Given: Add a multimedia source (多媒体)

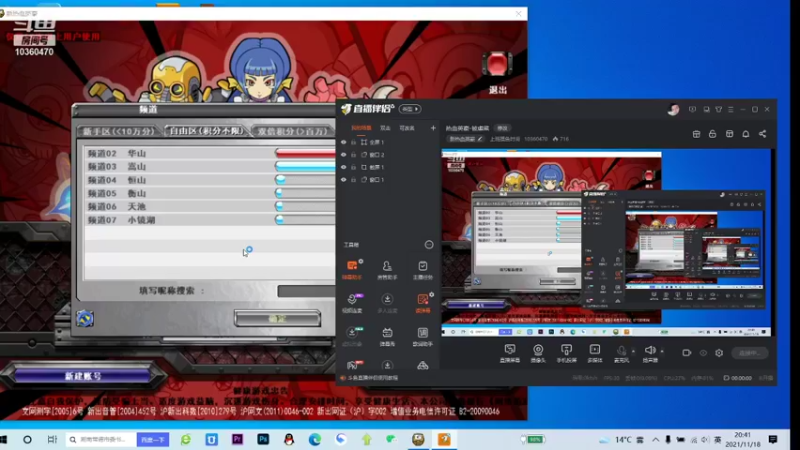Looking at the screenshot, I should click(x=595, y=353).
